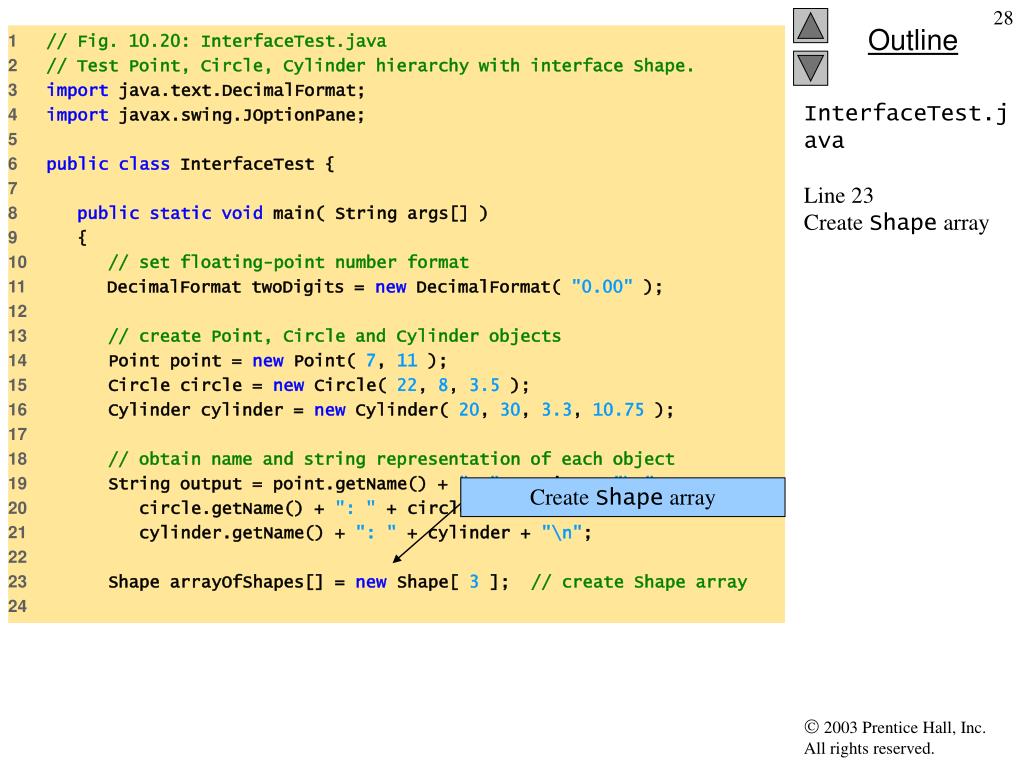Click 'public class InterfaceTest {' line

tap(190, 164)
